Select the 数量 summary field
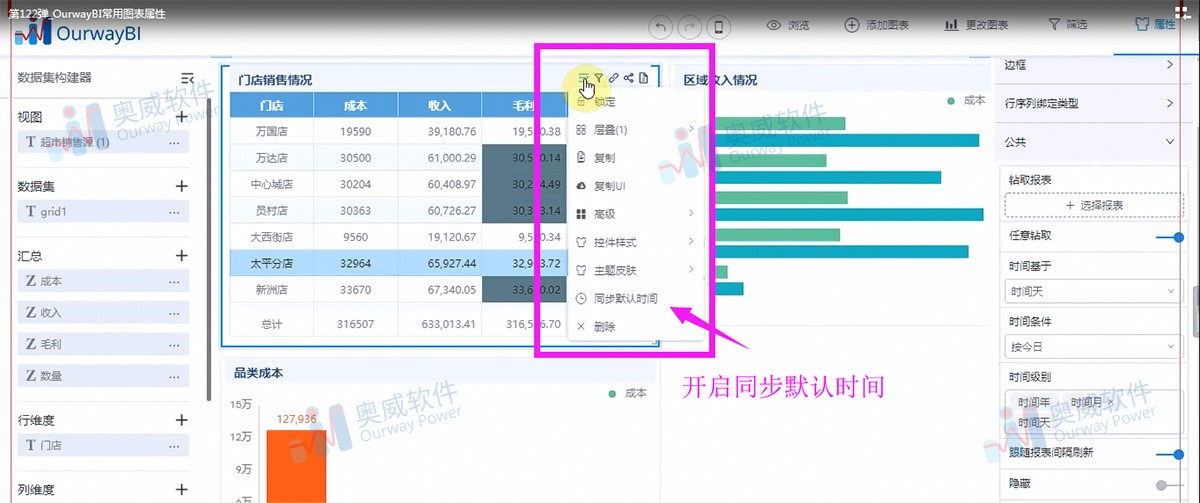This screenshot has height=503, width=1200. [104, 376]
